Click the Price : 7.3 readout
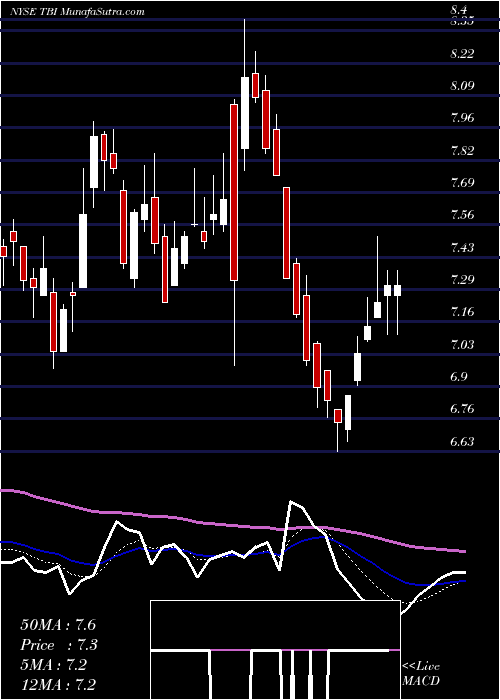The width and height of the screenshot is (500, 700). click(59, 645)
